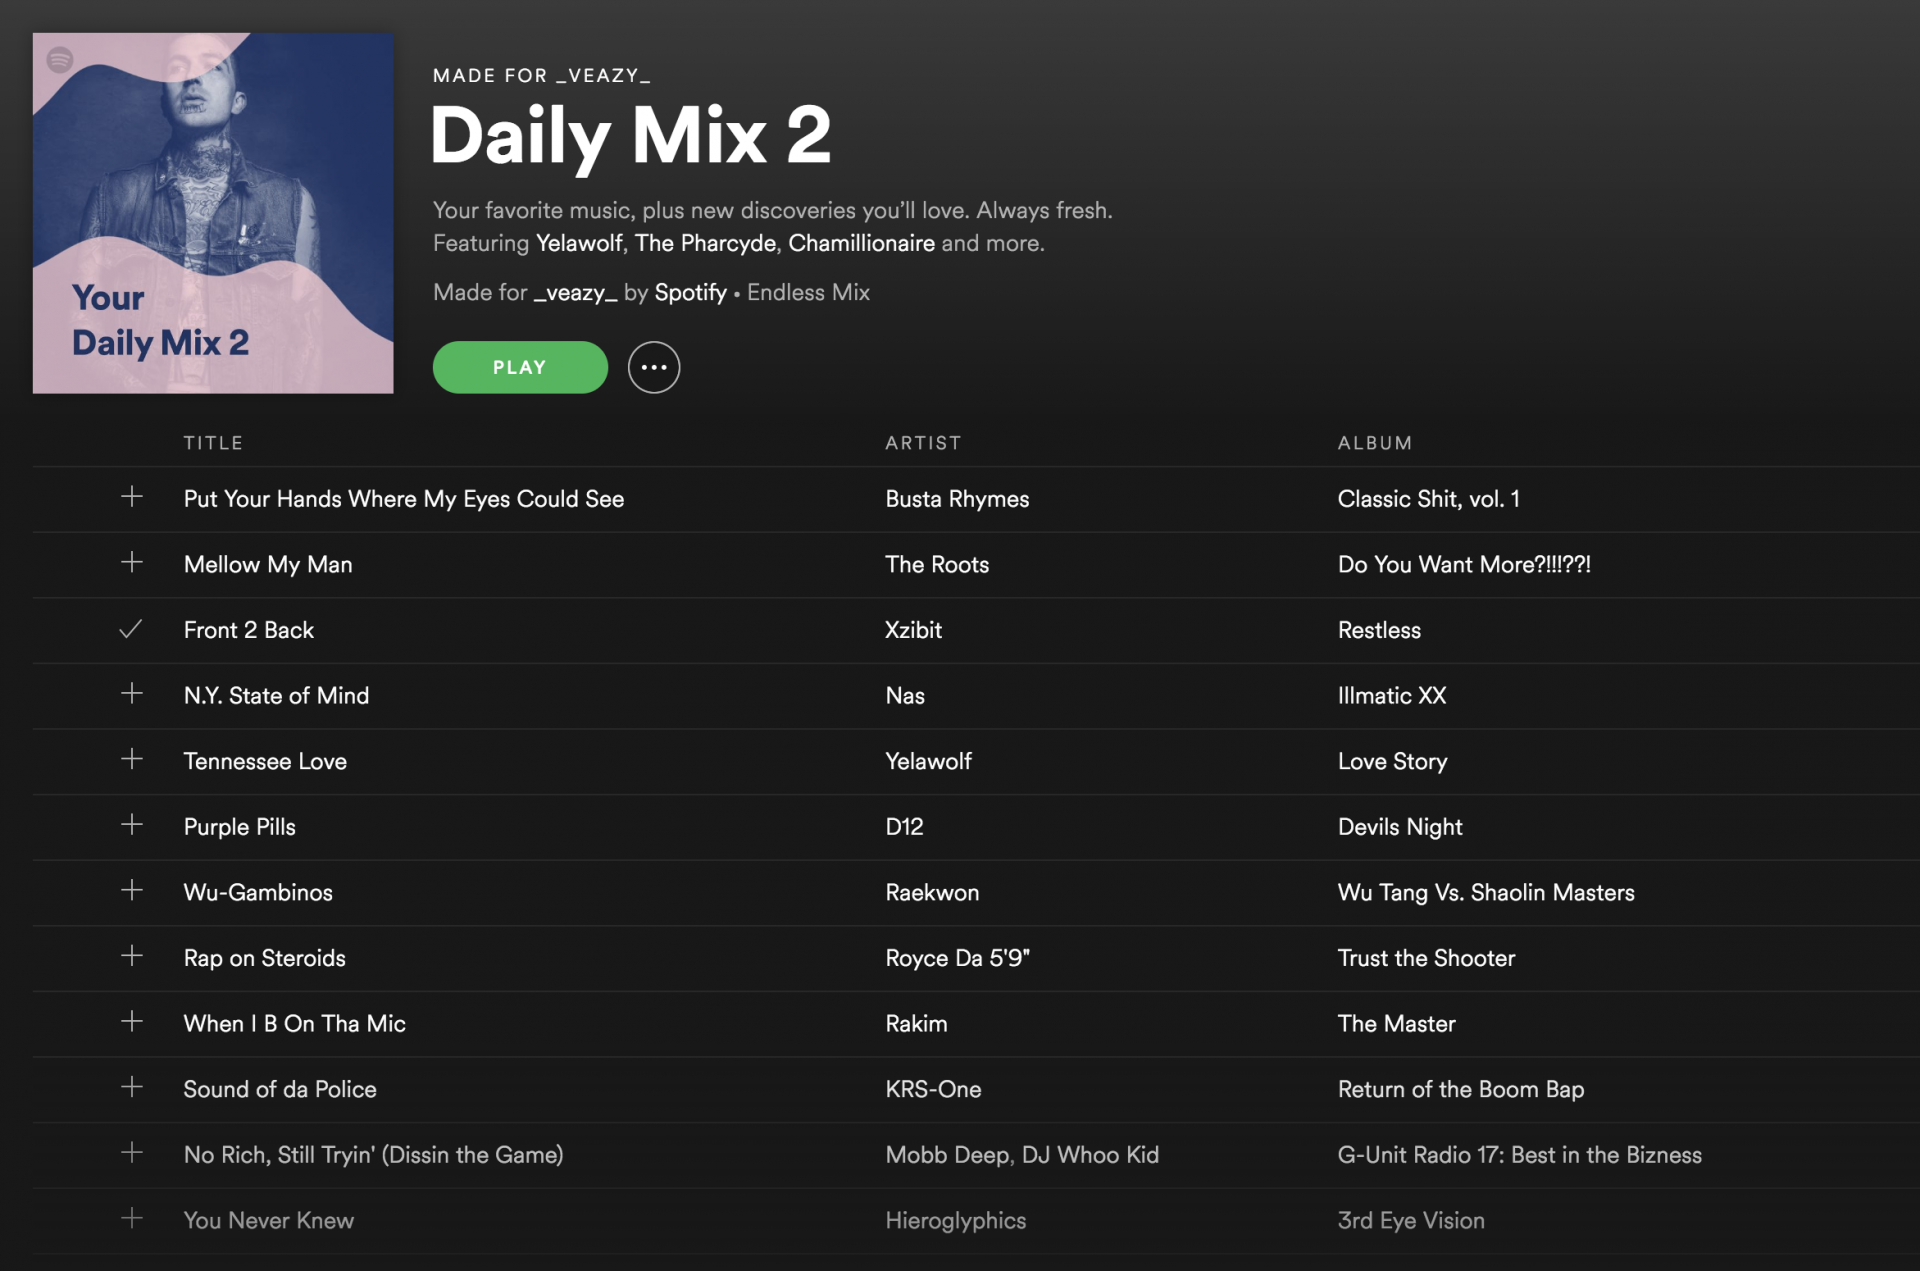Sort by the ARTIST column header

click(x=923, y=443)
